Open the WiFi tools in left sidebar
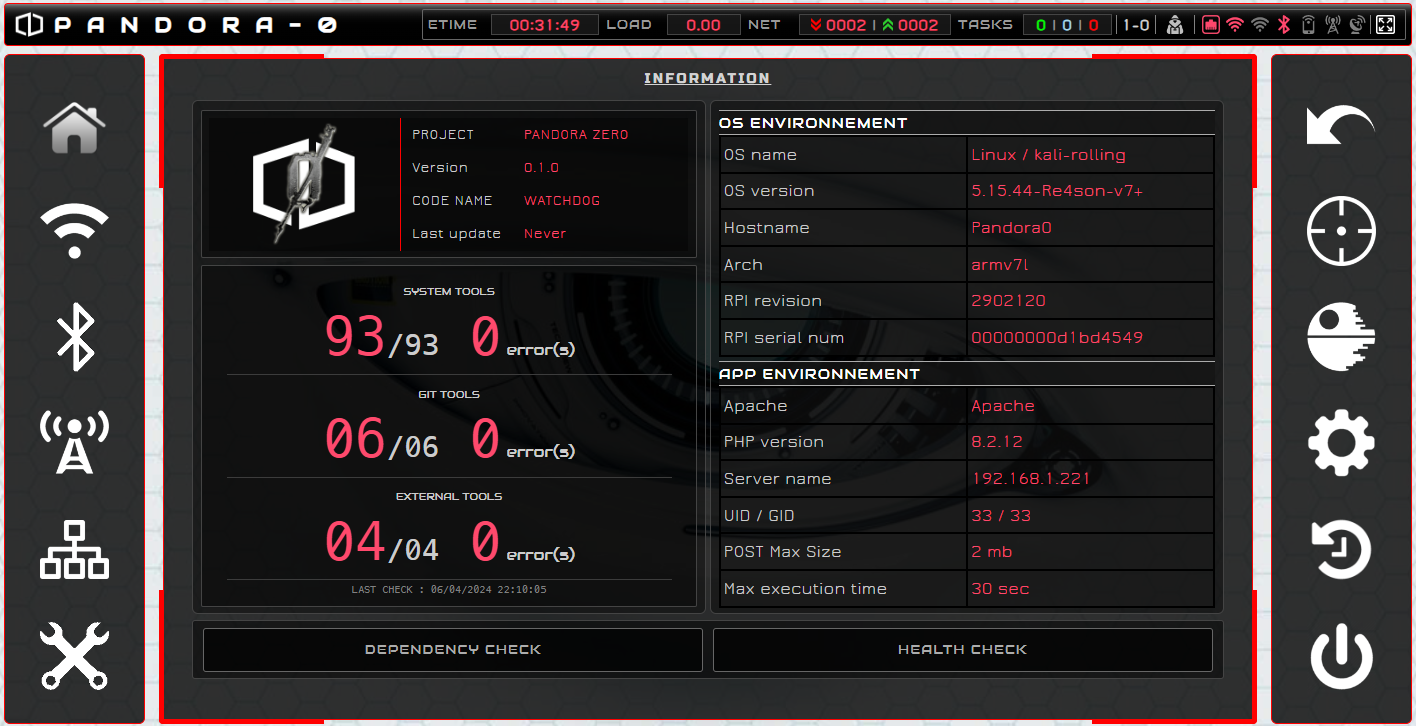 pos(74,231)
